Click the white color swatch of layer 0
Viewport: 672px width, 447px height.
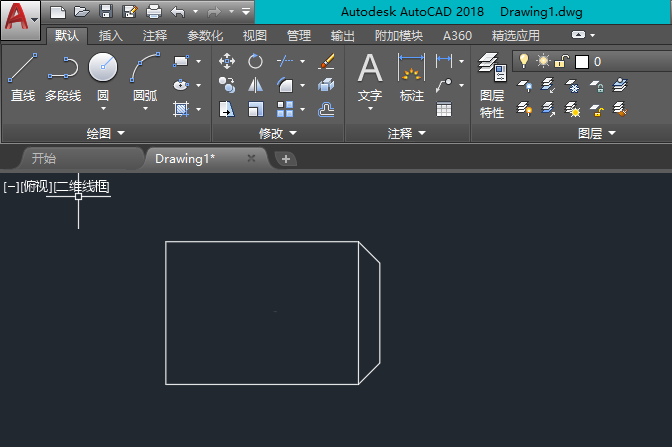point(582,62)
